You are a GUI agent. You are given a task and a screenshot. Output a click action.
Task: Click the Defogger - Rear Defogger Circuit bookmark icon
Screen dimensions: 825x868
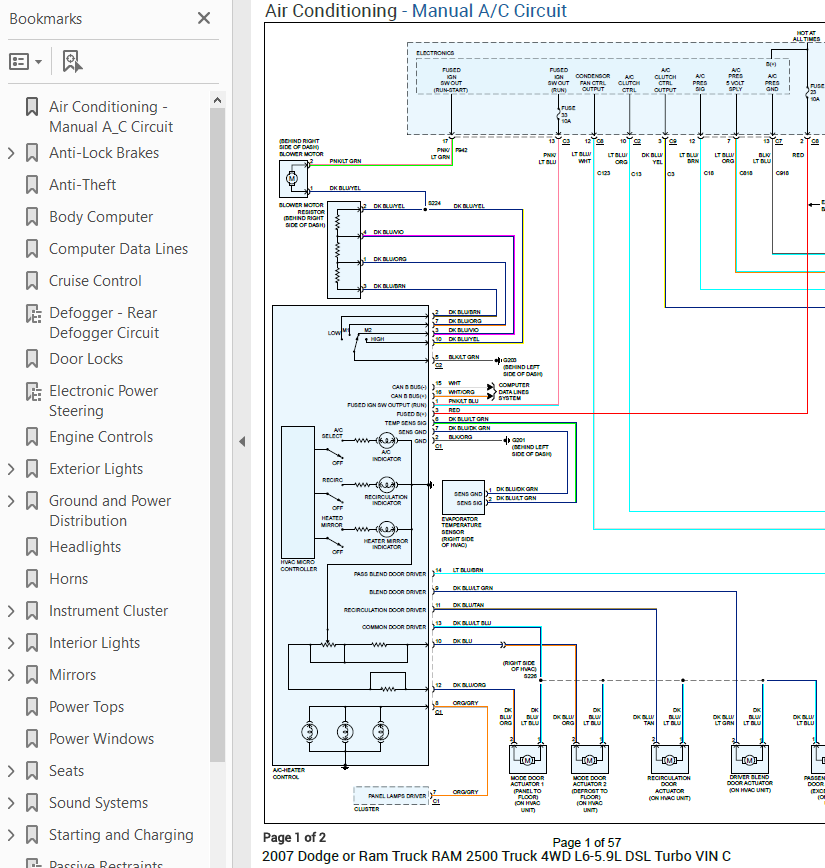tap(33, 313)
